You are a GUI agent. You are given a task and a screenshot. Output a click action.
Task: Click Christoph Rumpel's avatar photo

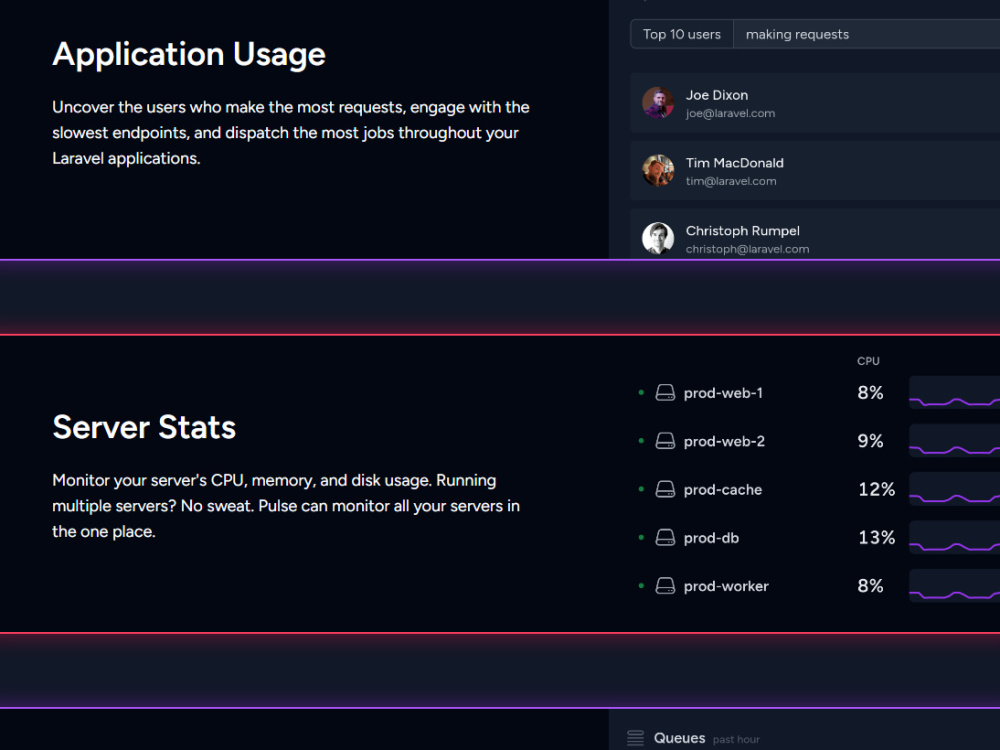[x=658, y=238]
